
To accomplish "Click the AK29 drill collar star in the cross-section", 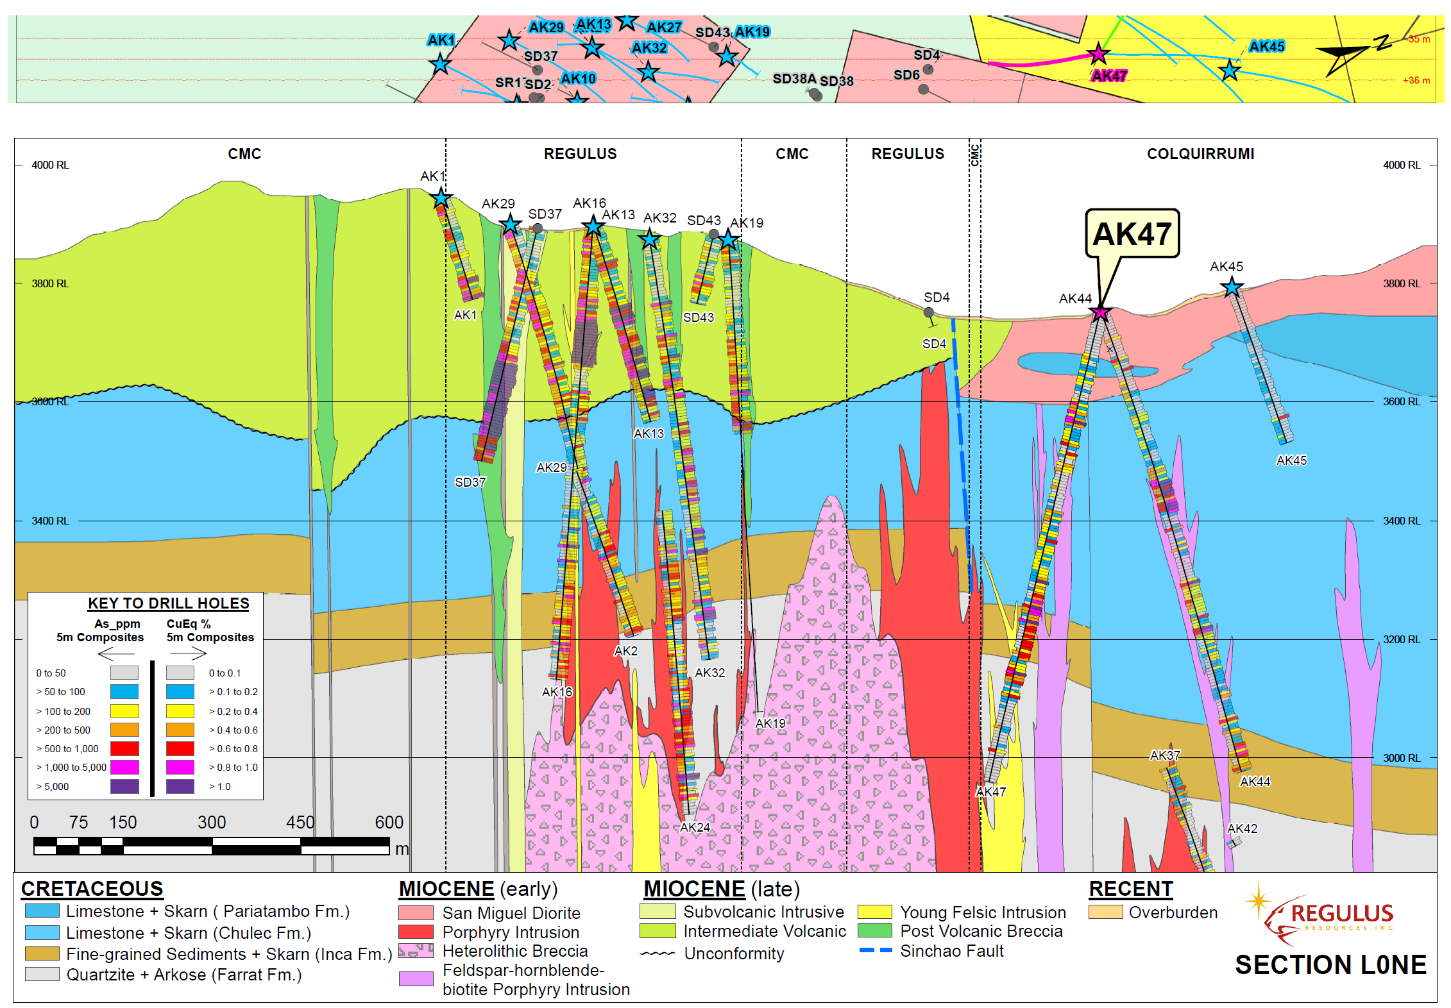I will point(510,225).
